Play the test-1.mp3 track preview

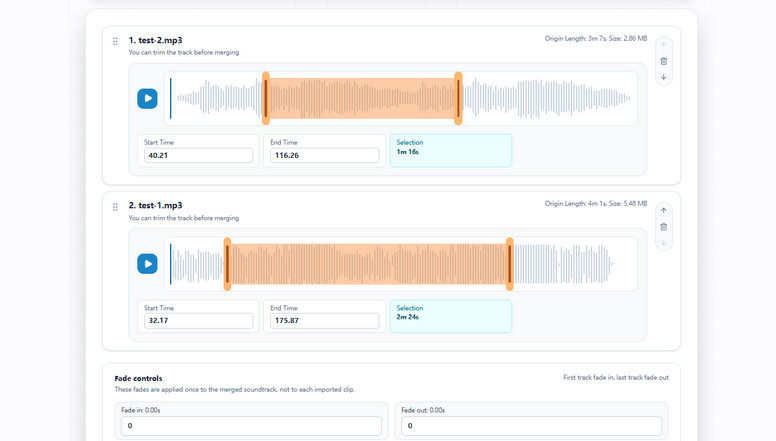[147, 264]
